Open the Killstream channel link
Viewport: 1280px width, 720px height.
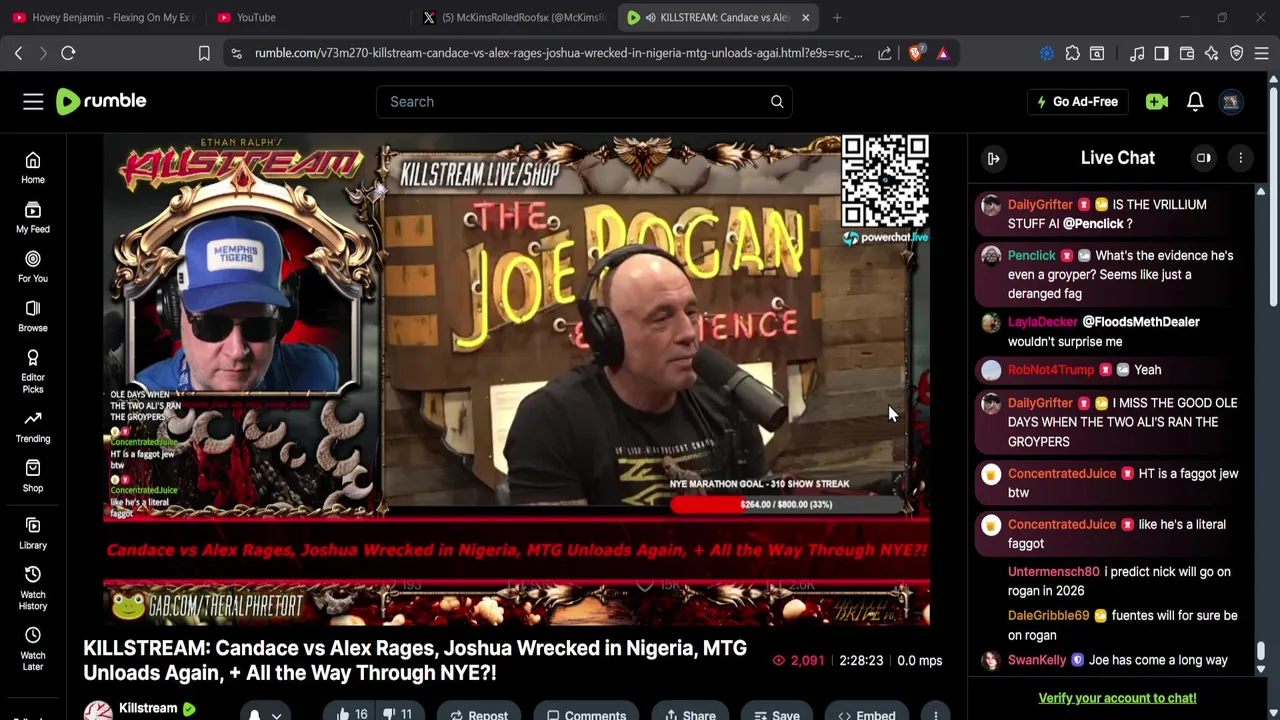(148, 708)
